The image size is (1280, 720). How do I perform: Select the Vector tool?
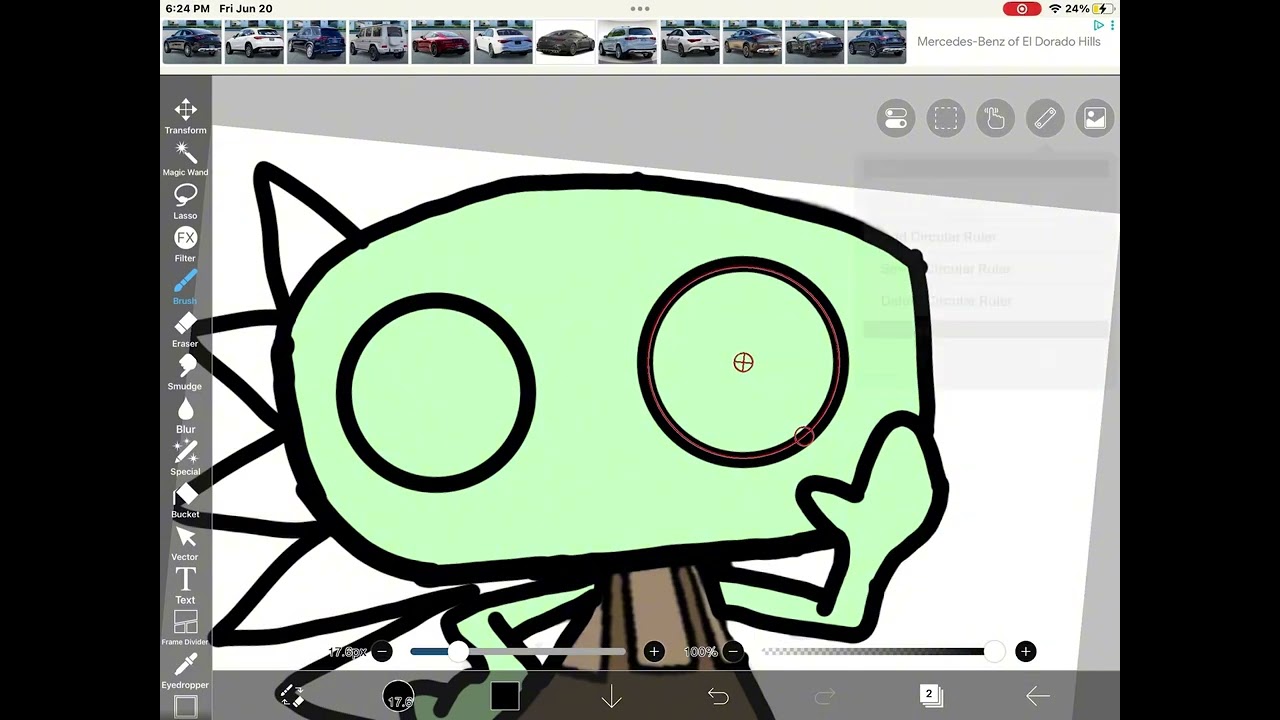coord(185,544)
